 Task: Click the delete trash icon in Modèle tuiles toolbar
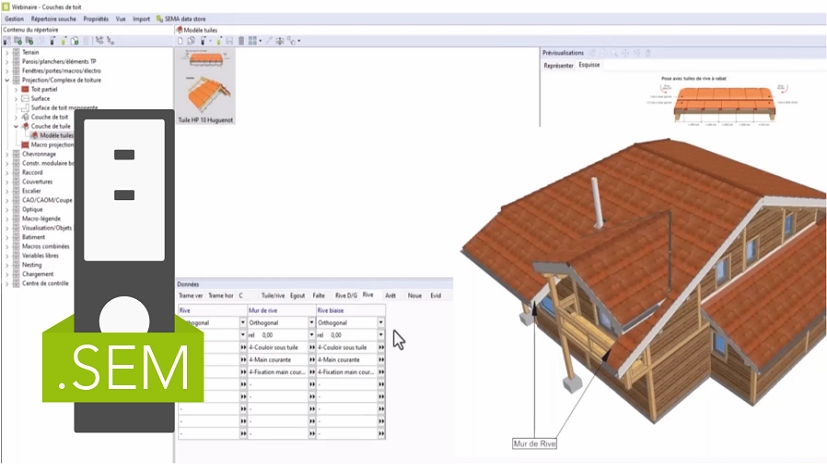tap(240, 41)
